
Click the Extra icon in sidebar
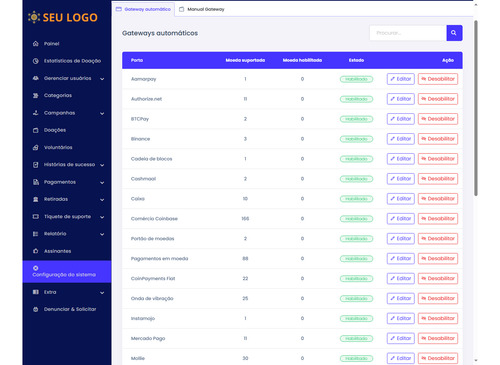click(36, 292)
